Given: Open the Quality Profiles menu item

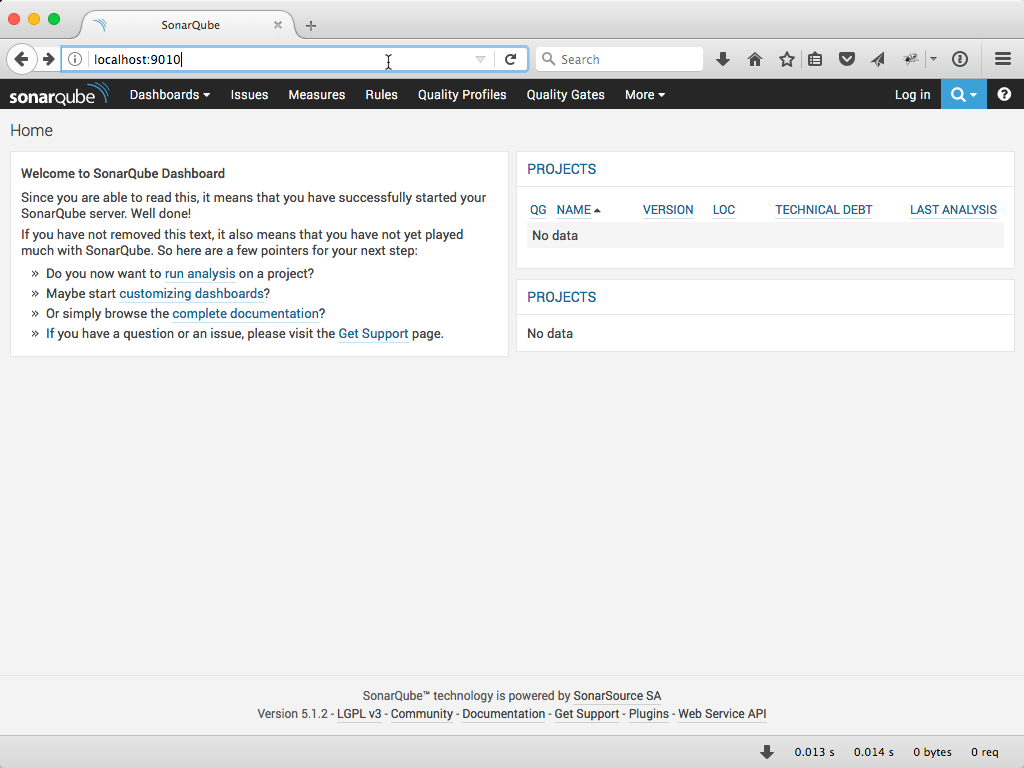Looking at the screenshot, I should click(x=462, y=95).
